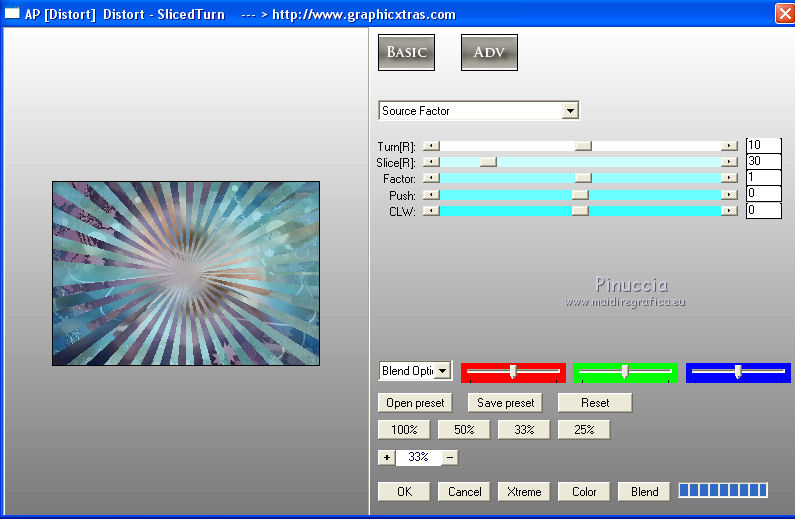Image resolution: width=795 pixels, height=519 pixels.
Task: Click the blue channel slider
Action: tap(738, 373)
